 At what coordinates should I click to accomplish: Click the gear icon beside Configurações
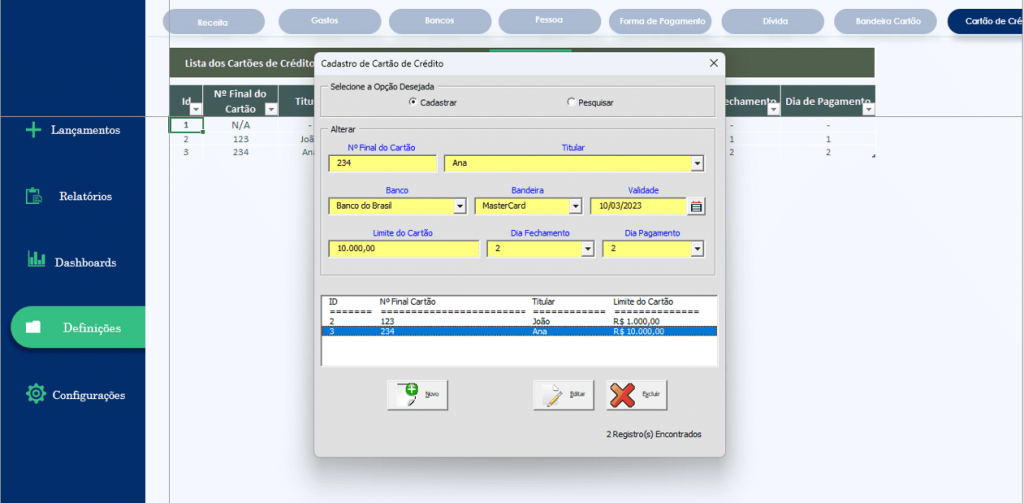click(x=35, y=393)
